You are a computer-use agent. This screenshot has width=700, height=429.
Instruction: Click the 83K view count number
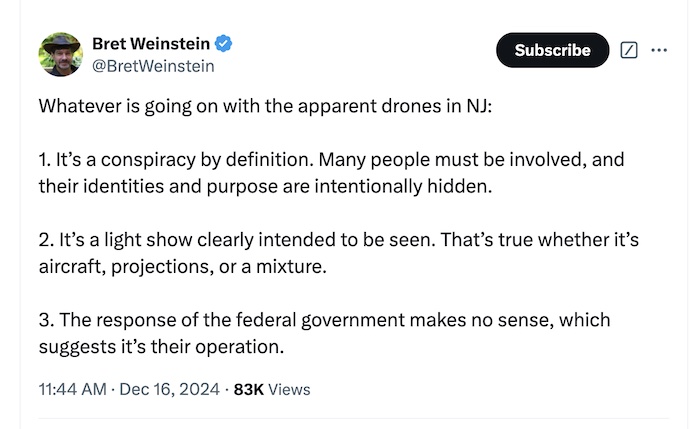pyautogui.click(x=248, y=389)
